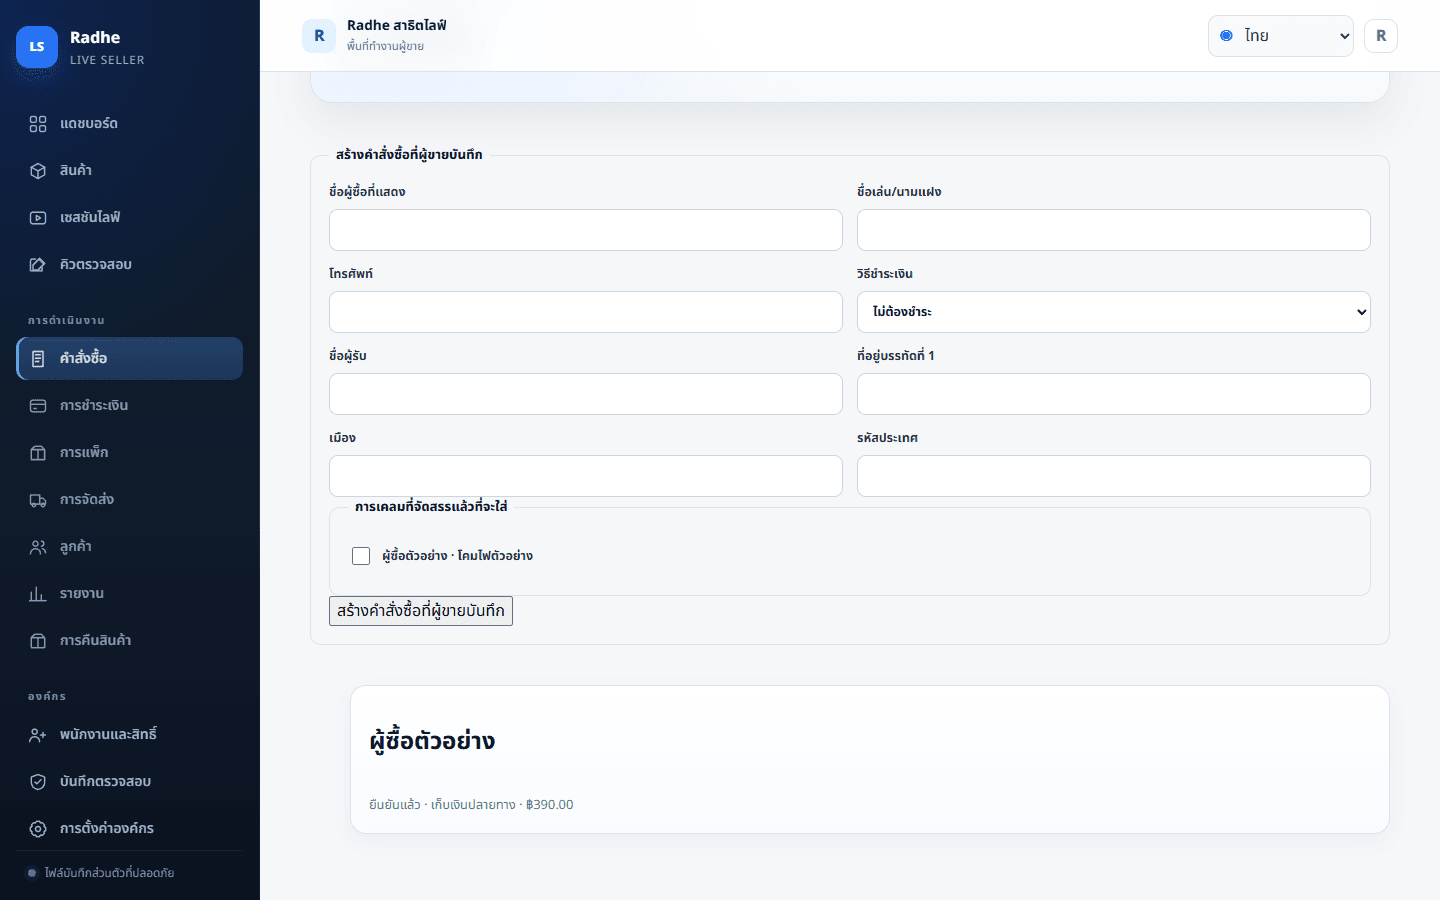Click the ผู้ซื้อตัวอย่าง order card heading

click(432, 741)
